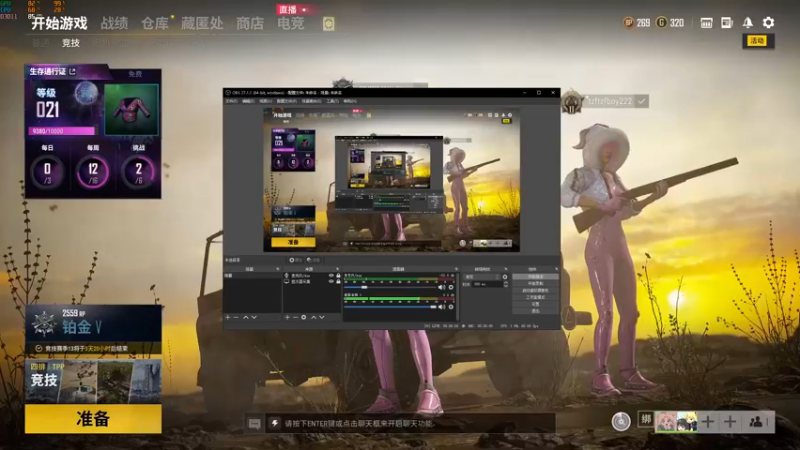Click 开始推流 button in OBS controls

(536, 277)
